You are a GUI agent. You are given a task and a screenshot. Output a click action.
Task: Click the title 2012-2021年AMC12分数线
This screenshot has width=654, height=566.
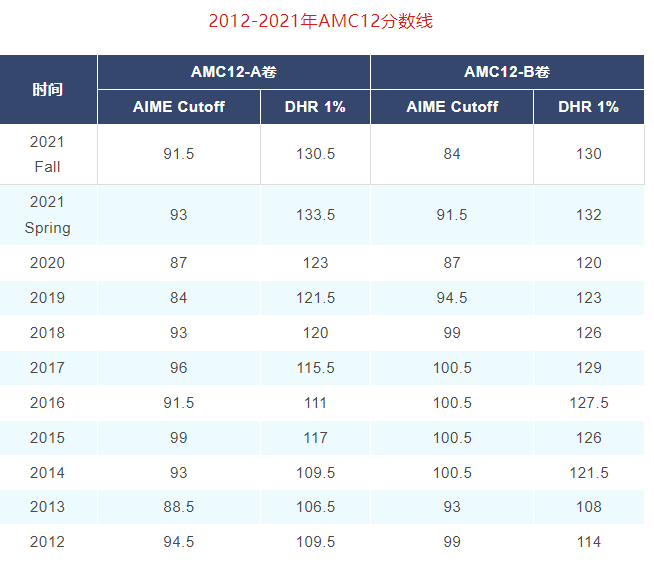point(320,21)
